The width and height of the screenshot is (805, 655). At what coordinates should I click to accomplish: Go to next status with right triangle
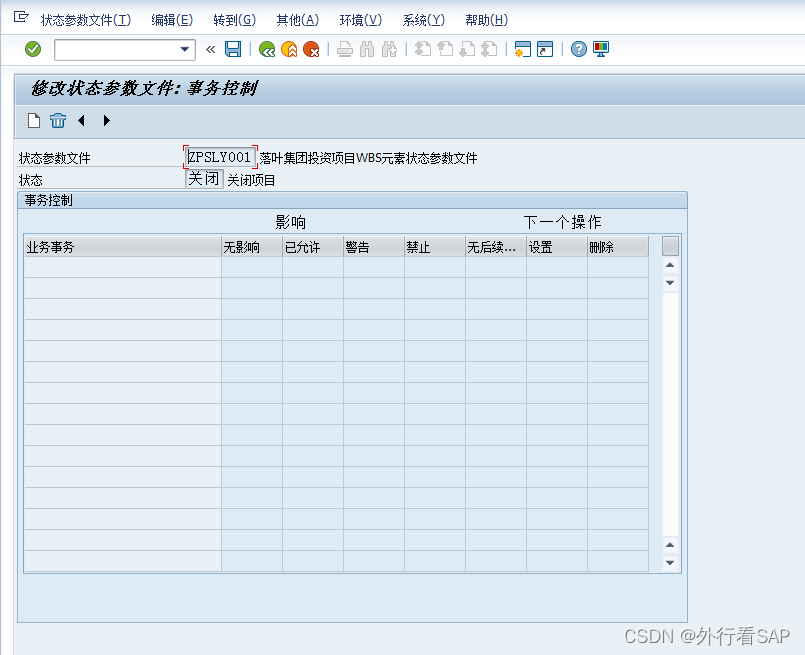coord(106,121)
